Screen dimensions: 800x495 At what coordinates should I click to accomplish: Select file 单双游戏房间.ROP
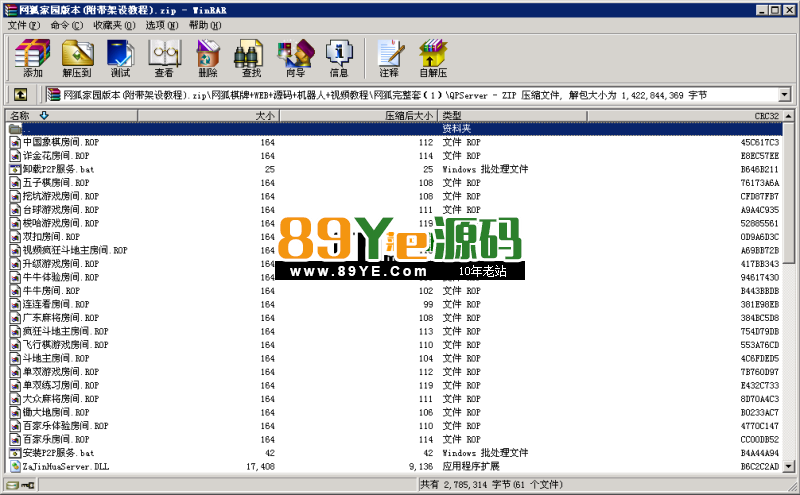pyautogui.click(x=61, y=372)
